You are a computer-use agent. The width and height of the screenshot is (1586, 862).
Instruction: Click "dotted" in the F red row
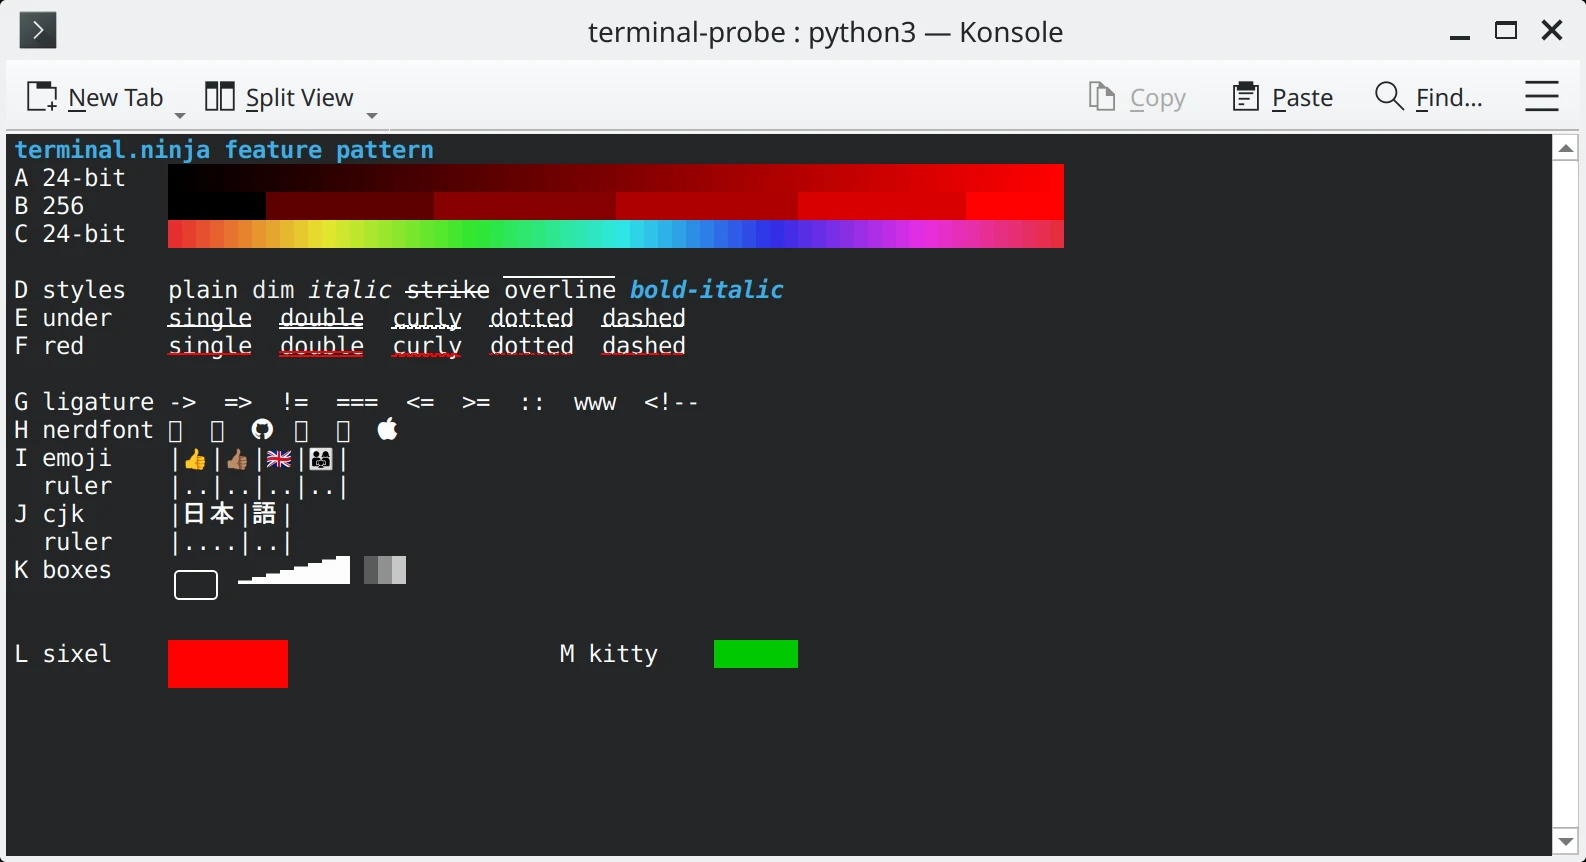click(532, 346)
